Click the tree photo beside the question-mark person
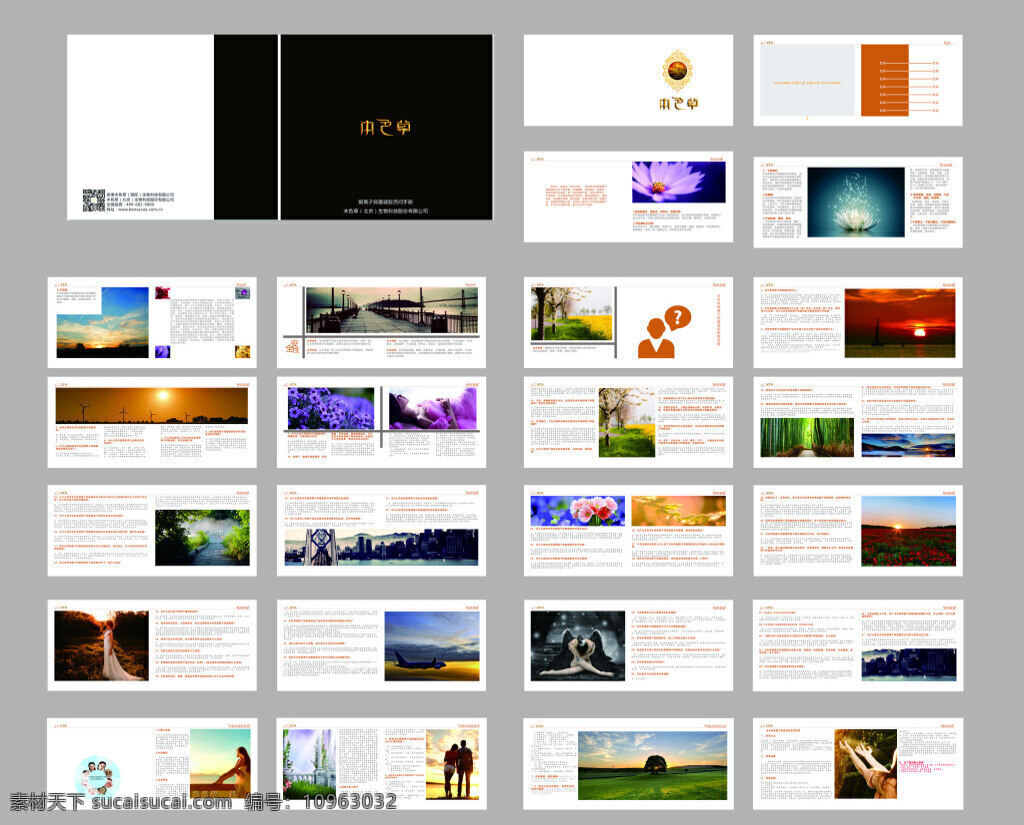 (x=572, y=314)
